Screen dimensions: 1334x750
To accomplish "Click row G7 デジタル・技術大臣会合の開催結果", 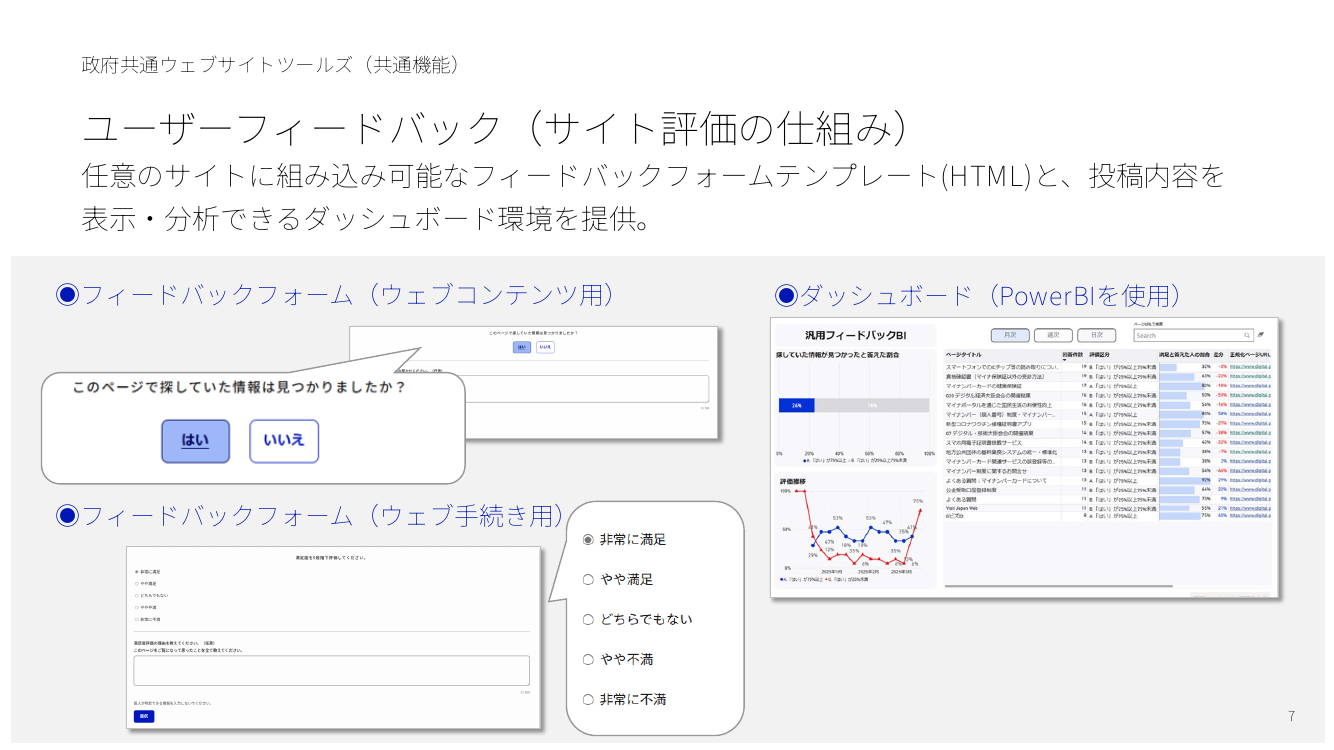I will pyautogui.click(x=1110, y=433).
